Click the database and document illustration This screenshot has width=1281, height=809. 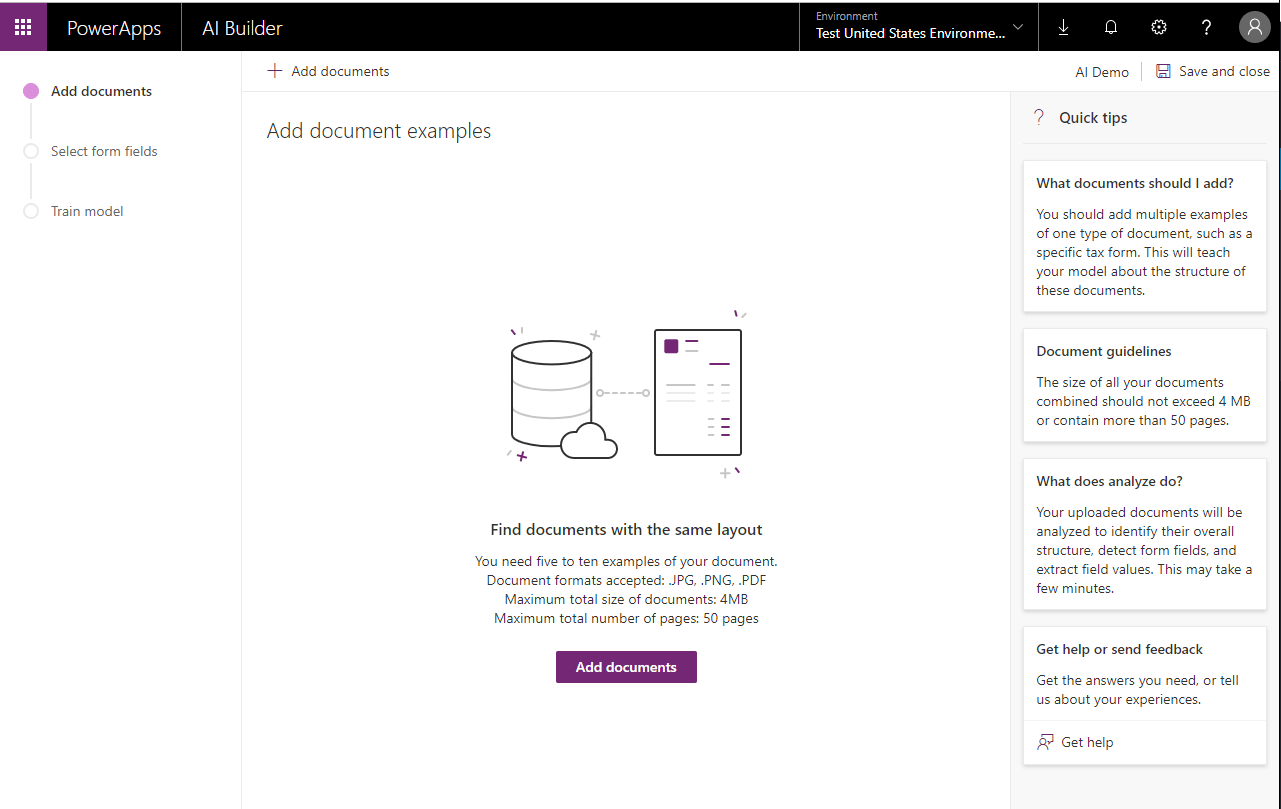[x=626, y=394]
